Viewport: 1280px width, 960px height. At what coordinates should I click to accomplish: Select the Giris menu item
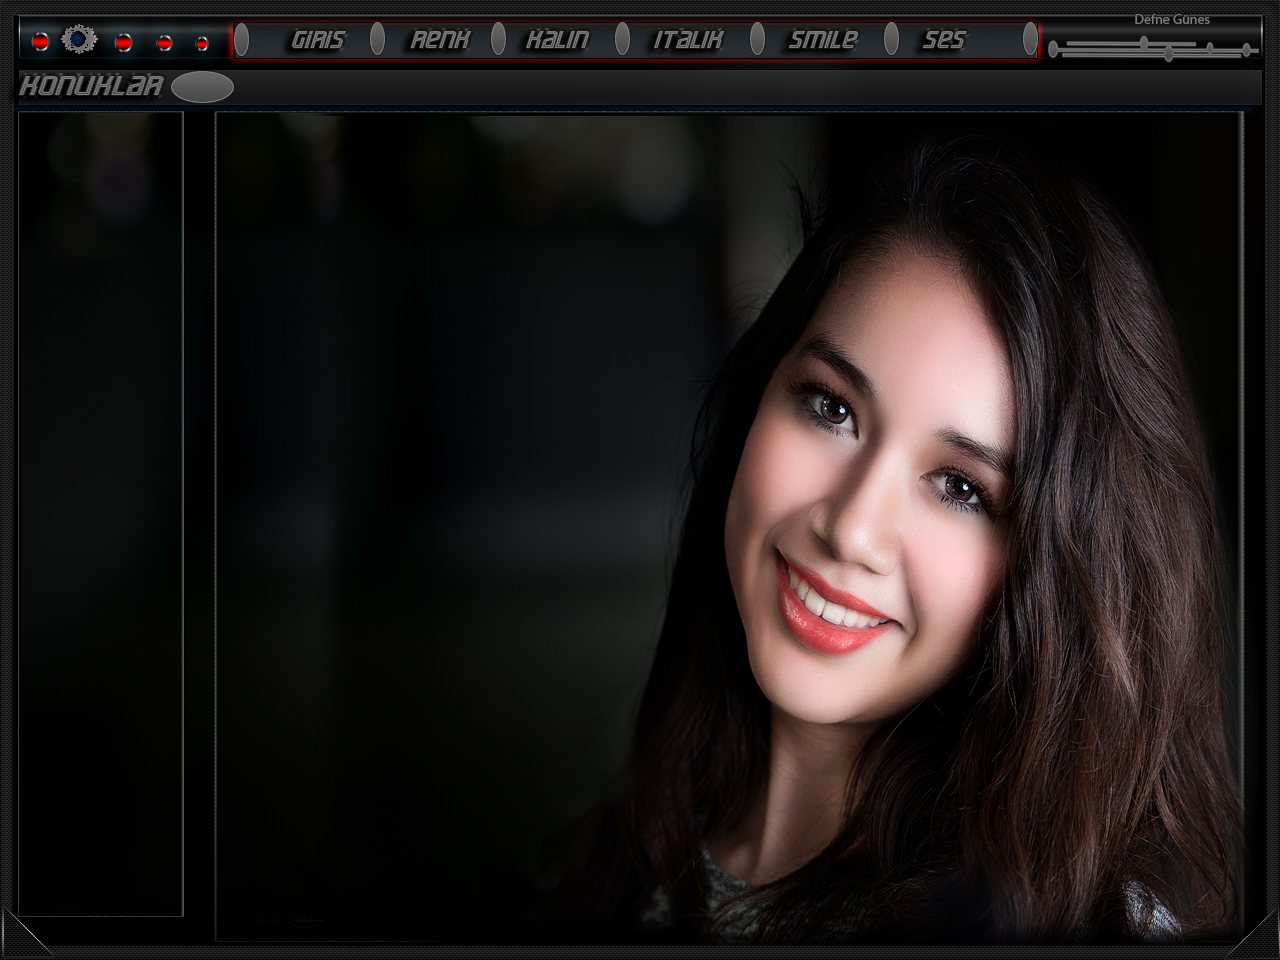coord(317,40)
